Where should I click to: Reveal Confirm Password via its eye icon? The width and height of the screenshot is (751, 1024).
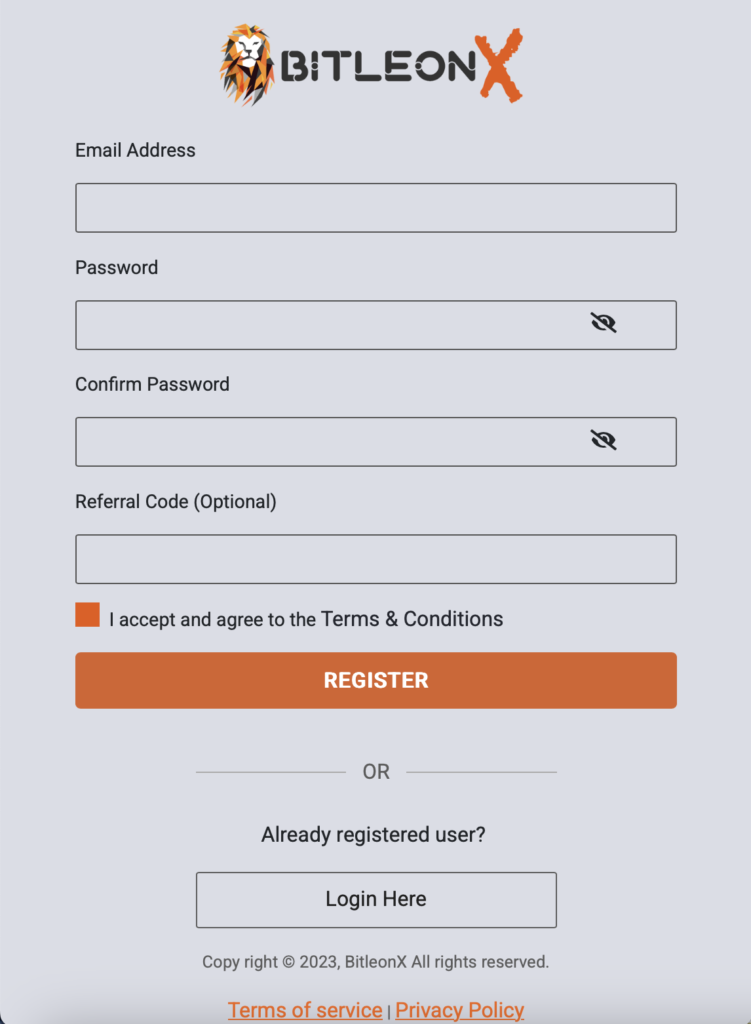point(603,440)
